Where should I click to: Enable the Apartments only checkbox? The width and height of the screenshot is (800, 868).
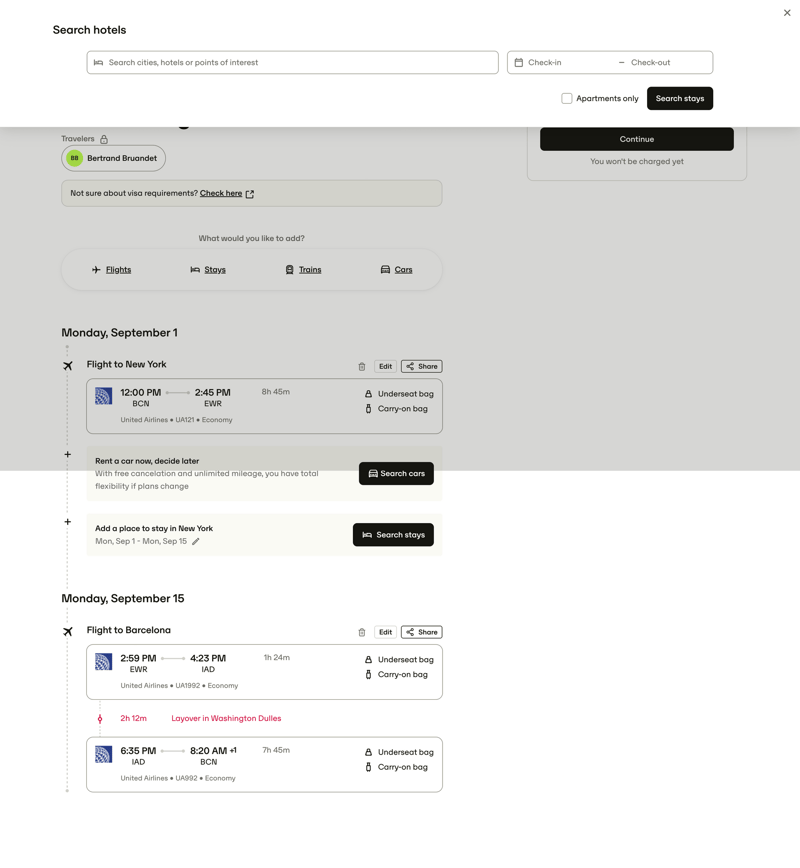pos(567,98)
